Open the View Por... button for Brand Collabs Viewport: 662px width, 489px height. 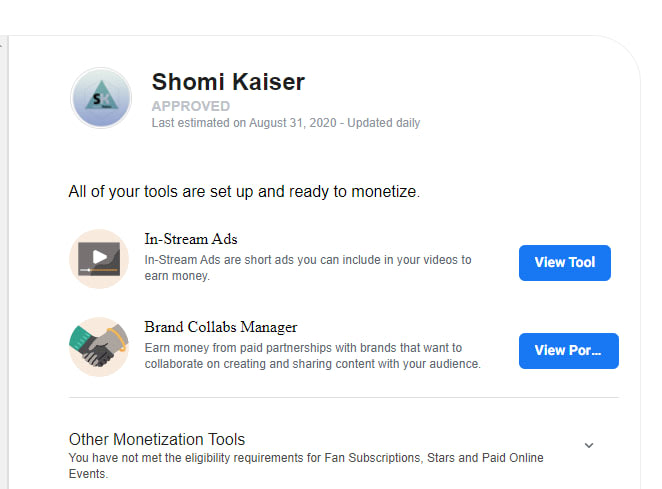pyautogui.click(x=568, y=351)
